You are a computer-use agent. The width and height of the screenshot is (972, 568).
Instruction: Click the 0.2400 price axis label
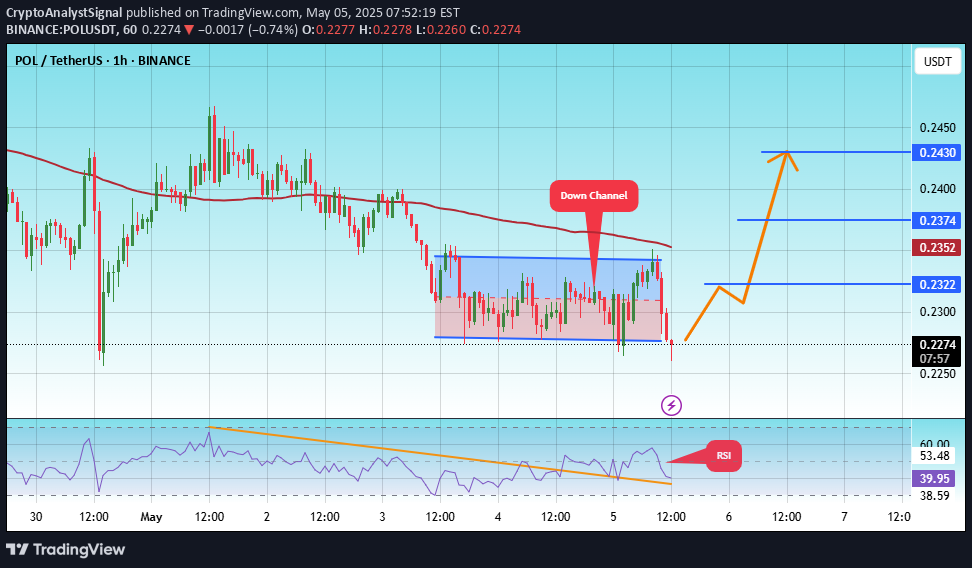[x=937, y=189]
